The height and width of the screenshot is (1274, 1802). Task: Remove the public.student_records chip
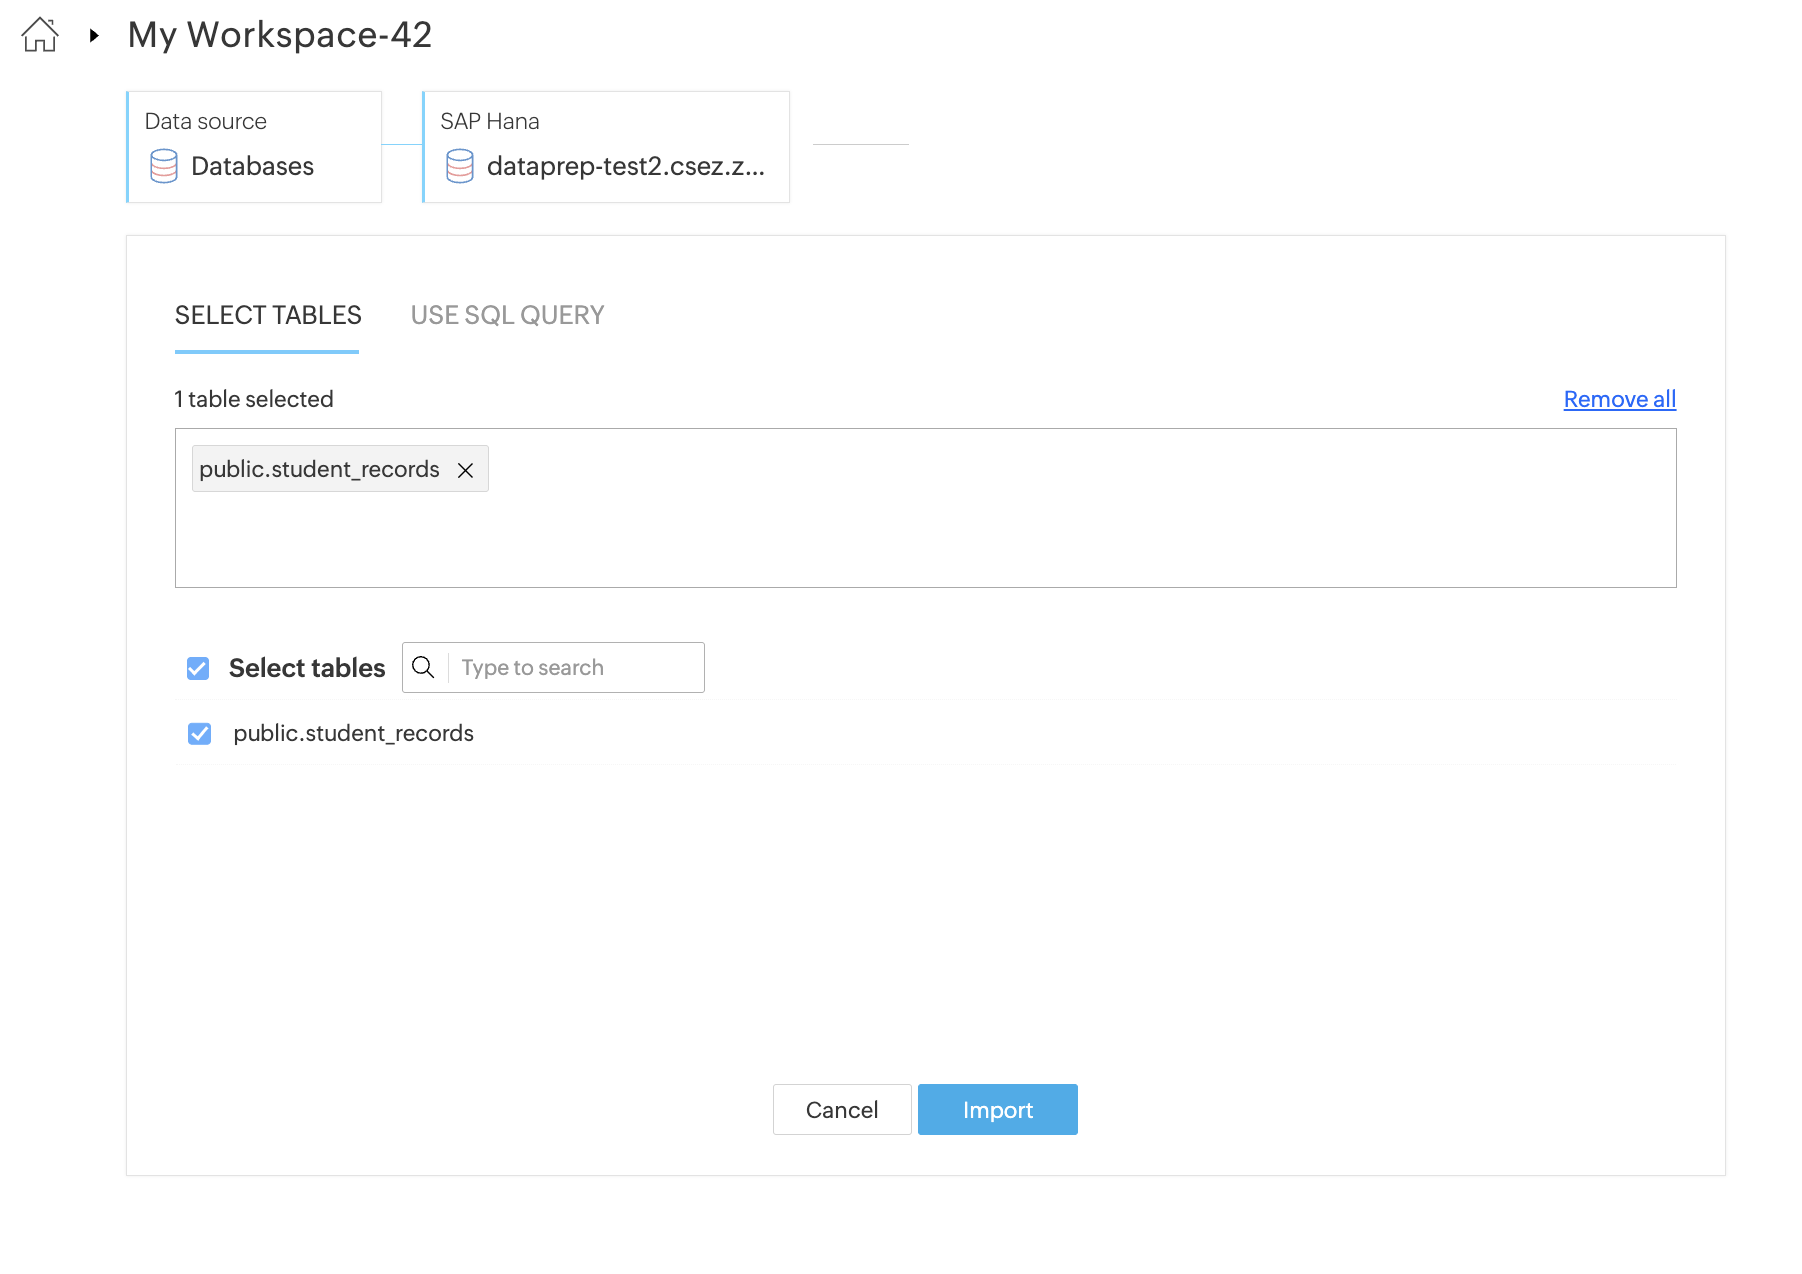click(x=465, y=470)
